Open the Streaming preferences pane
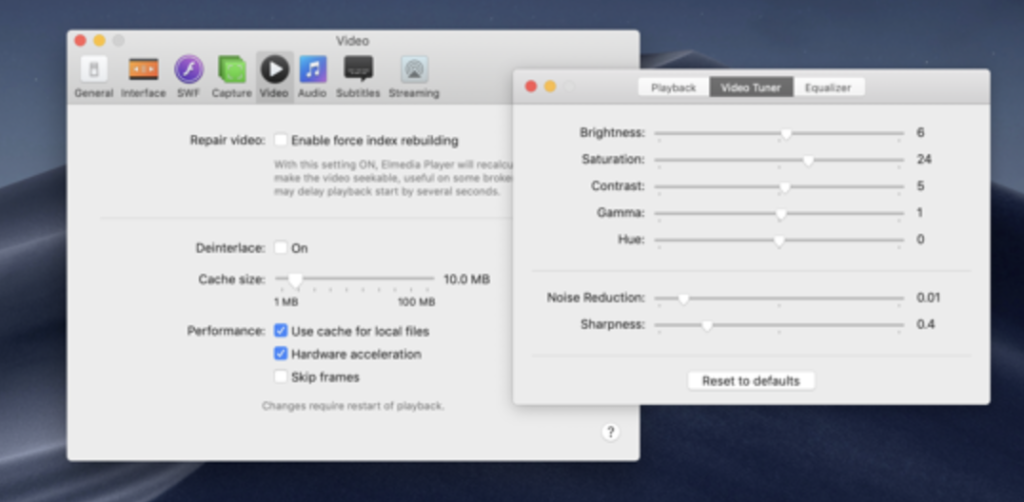1024x502 pixels. tap(414, 77)
